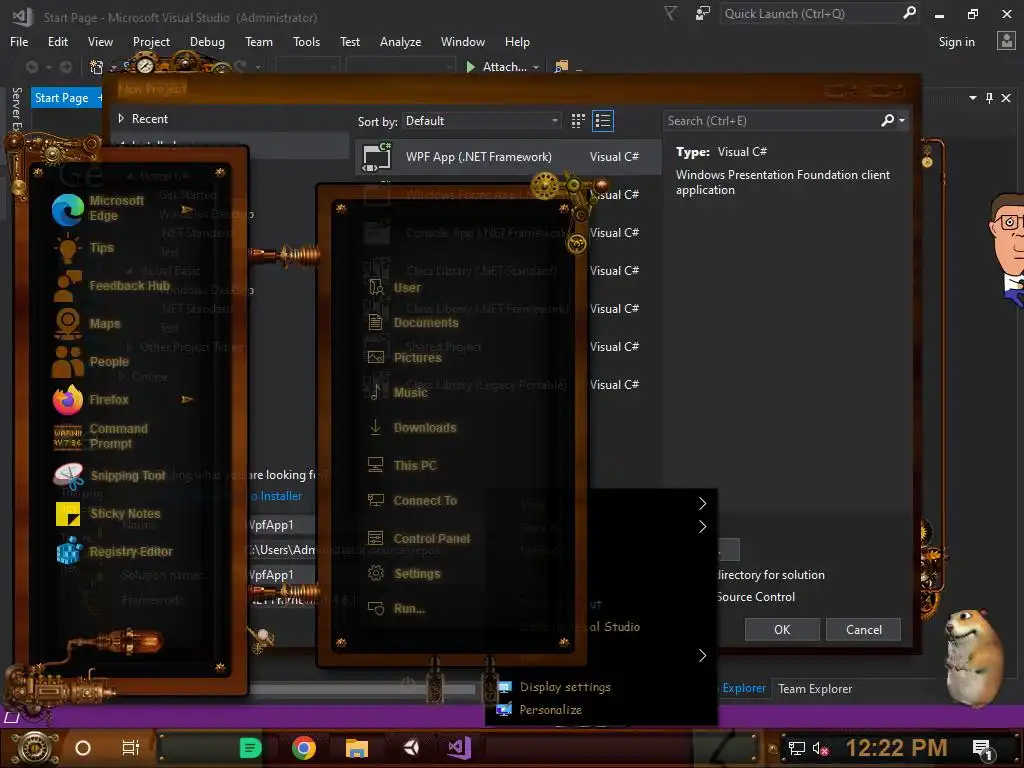Open Cortana circle on the taskbar
This screenshot has height=768, width=1024.
[83, 748]
